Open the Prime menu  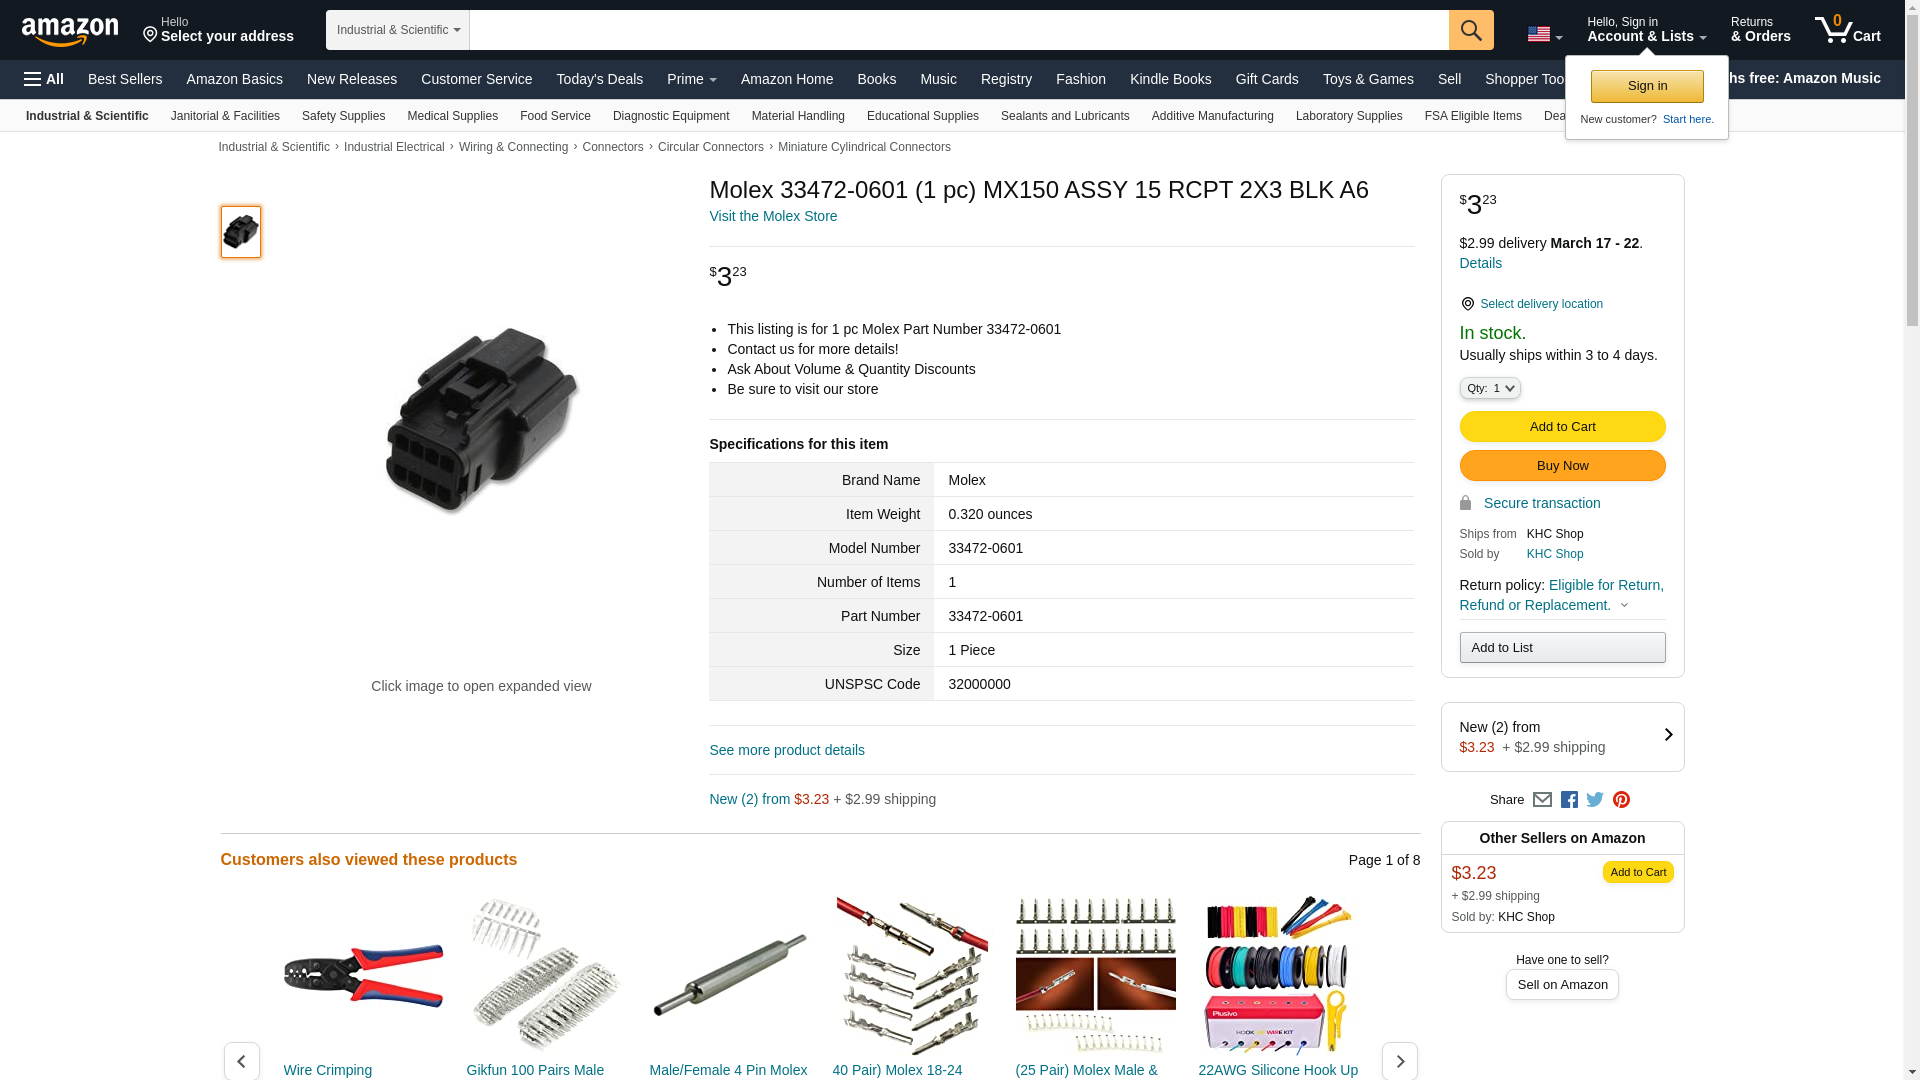[x=692, y=79]
